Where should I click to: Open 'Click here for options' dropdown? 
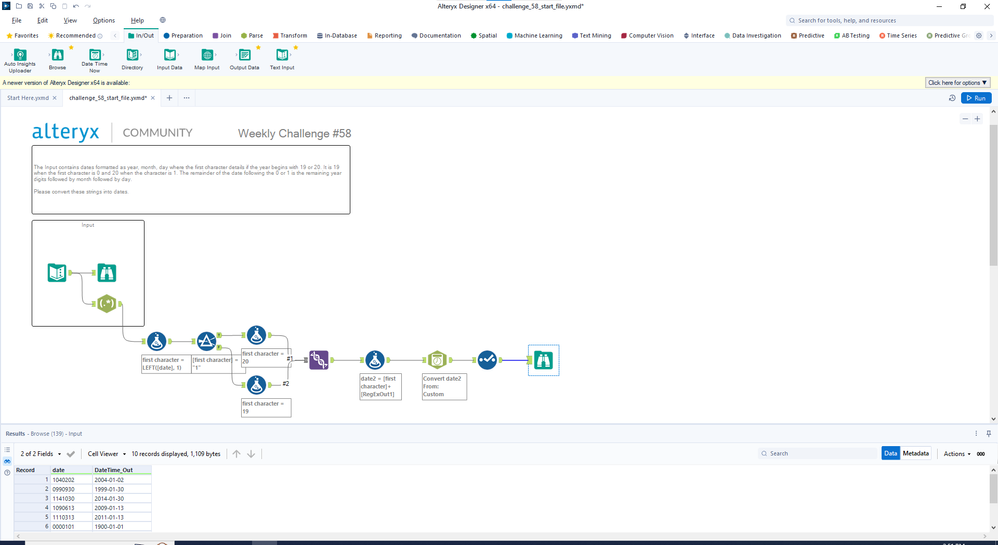[x=957, y=83]
